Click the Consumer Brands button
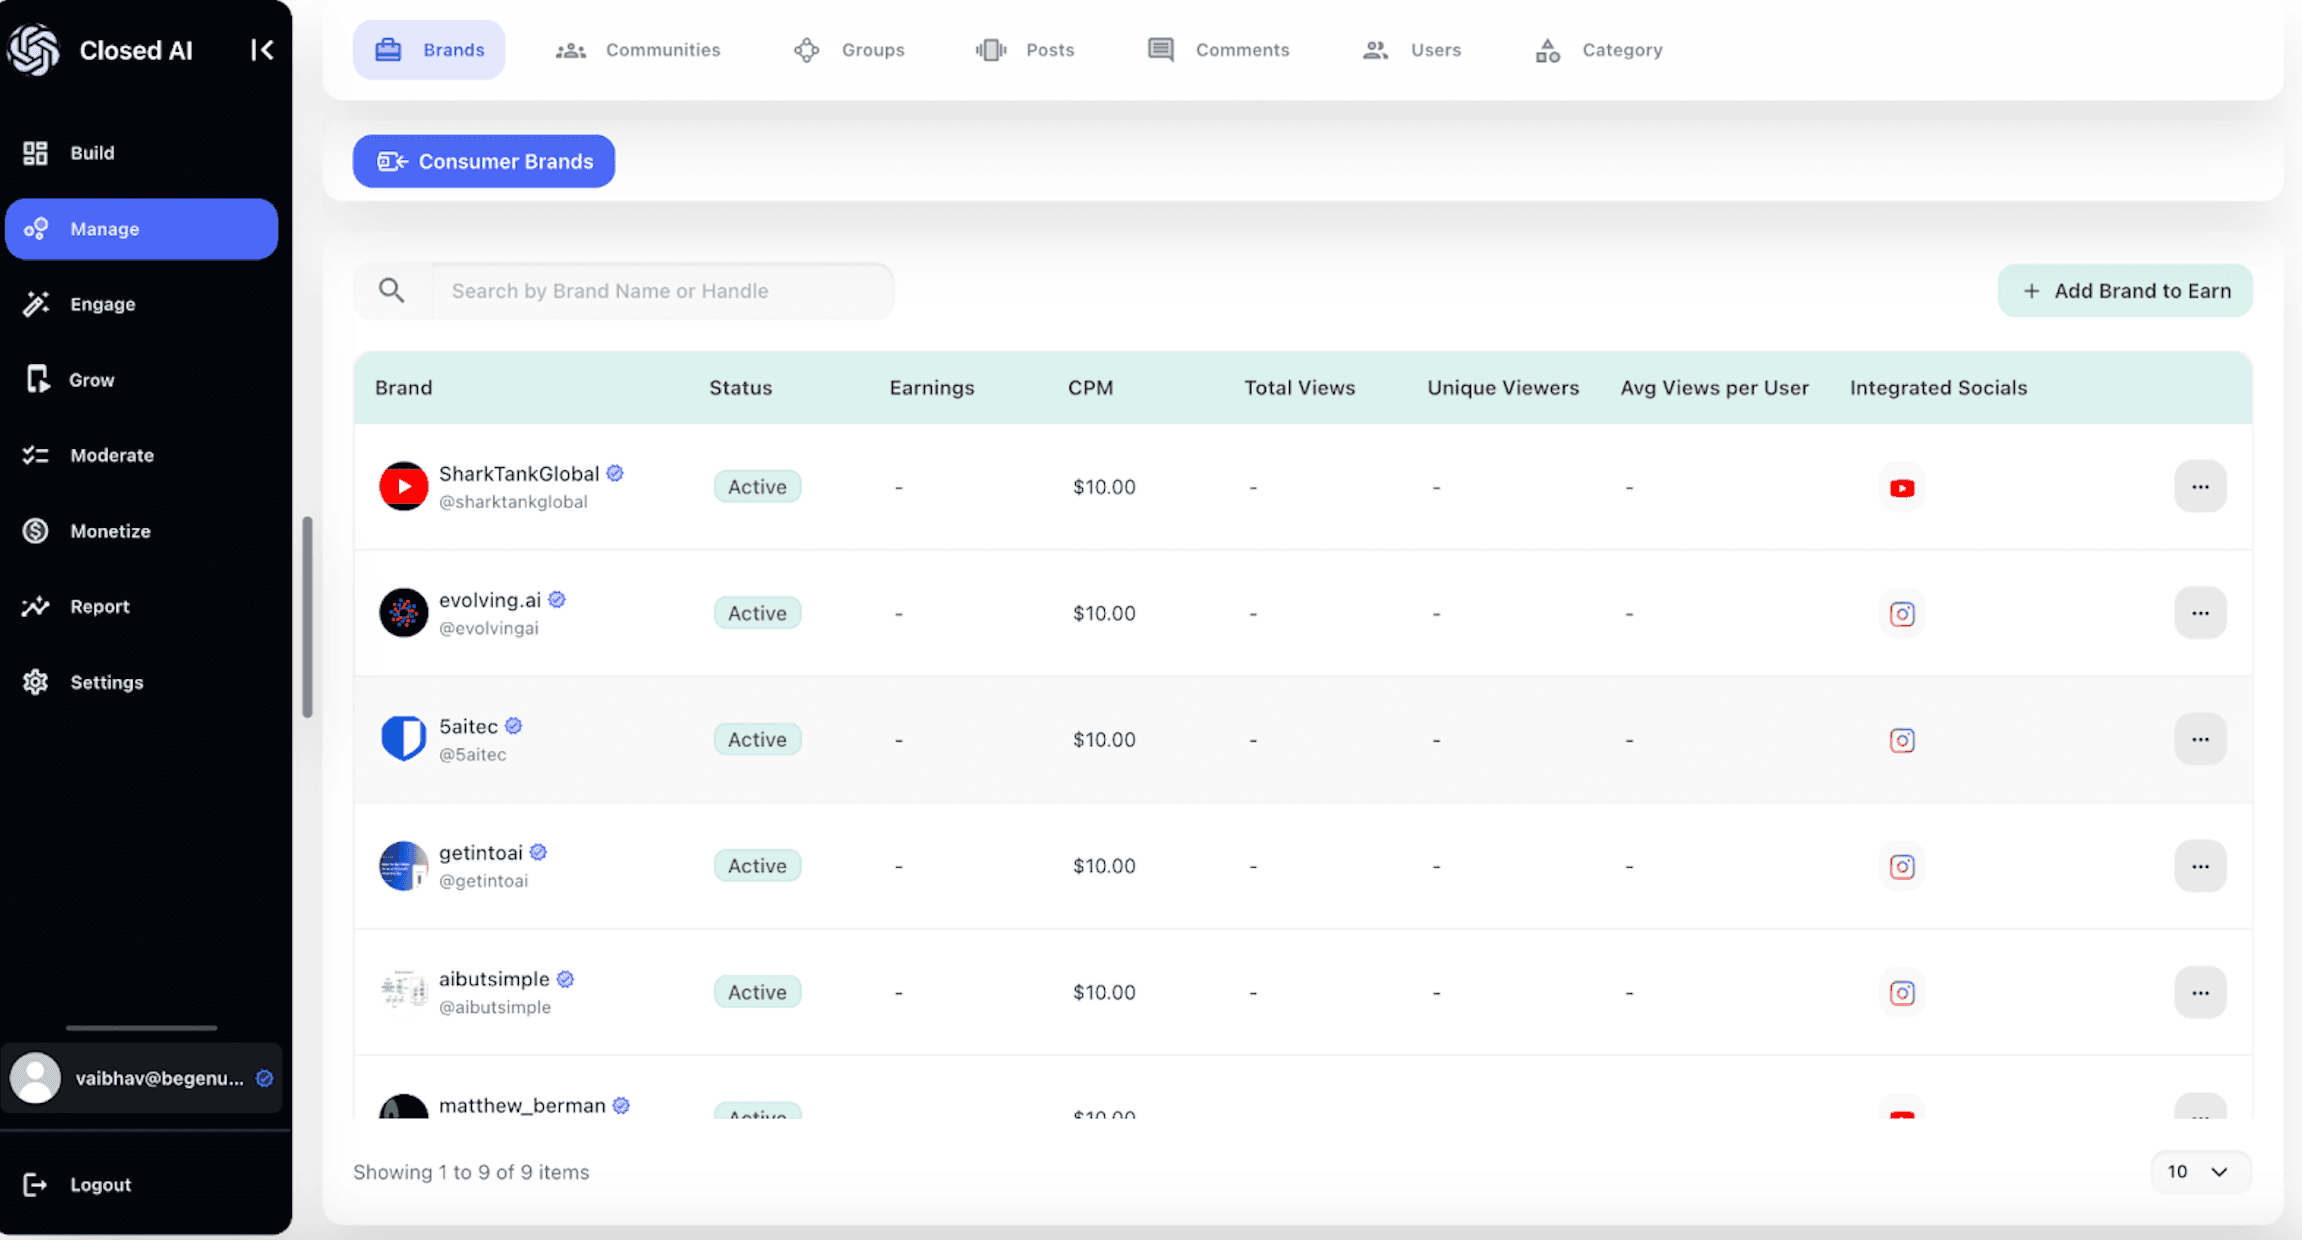The width and height of the screenshot is (2302, 1240). [x=484, y=162]
